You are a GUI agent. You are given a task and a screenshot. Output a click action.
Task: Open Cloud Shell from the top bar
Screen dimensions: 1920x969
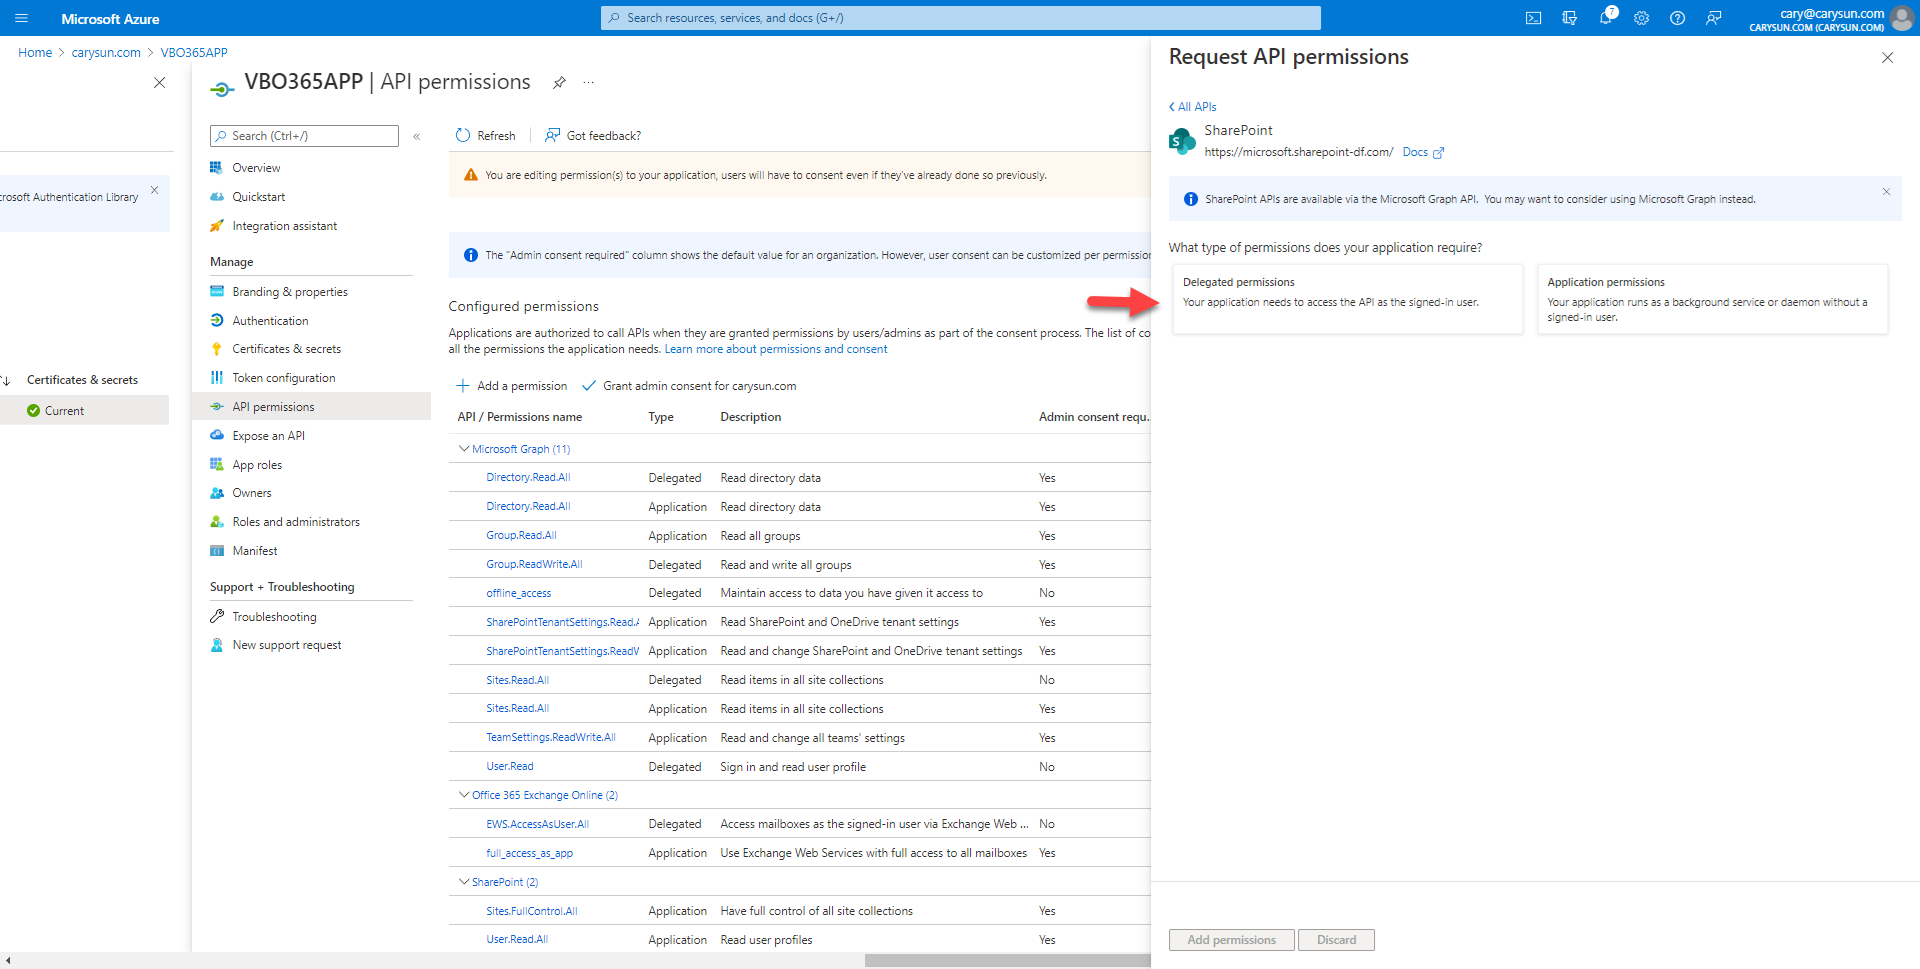1533,18
